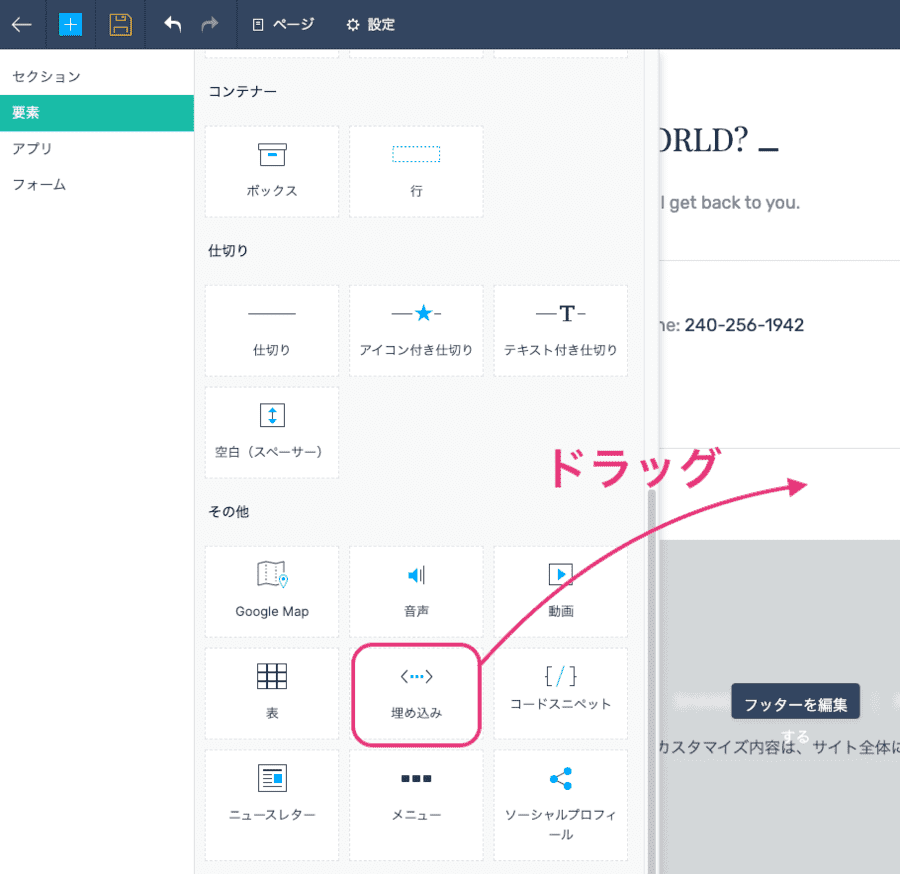Open the ページ menu
Screen dimensions: 900x874
point(284,25)
